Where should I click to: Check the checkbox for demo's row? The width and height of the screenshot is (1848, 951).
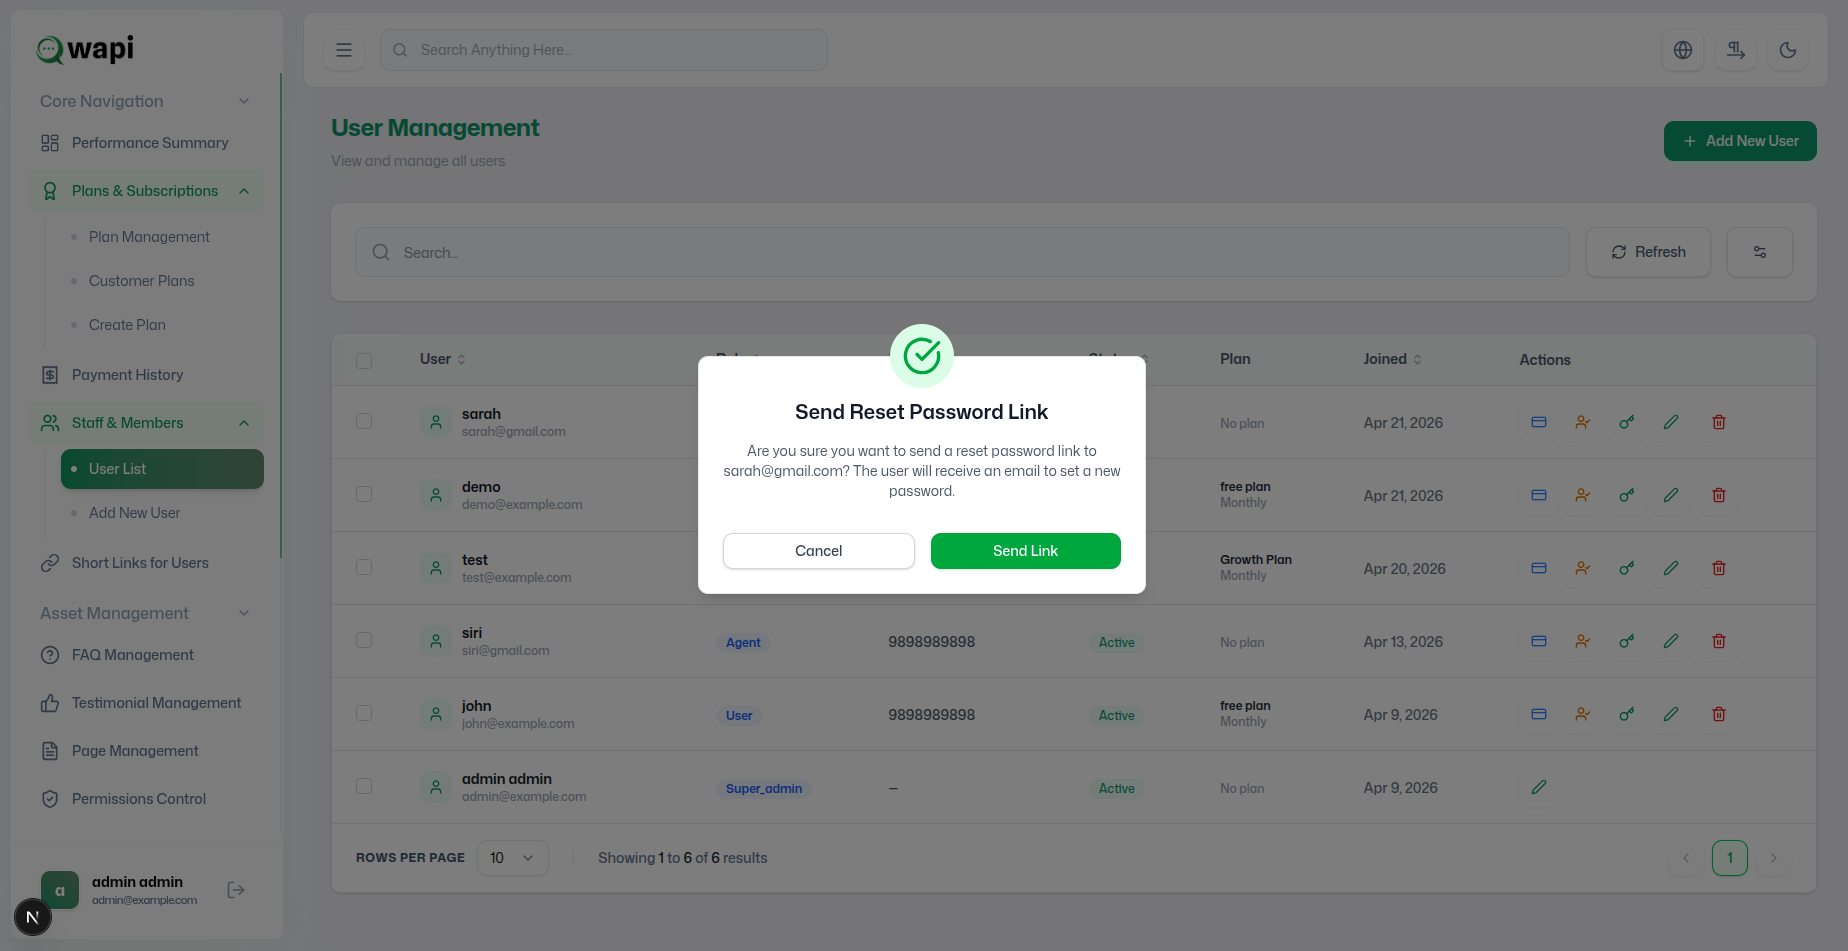(364, 494)
